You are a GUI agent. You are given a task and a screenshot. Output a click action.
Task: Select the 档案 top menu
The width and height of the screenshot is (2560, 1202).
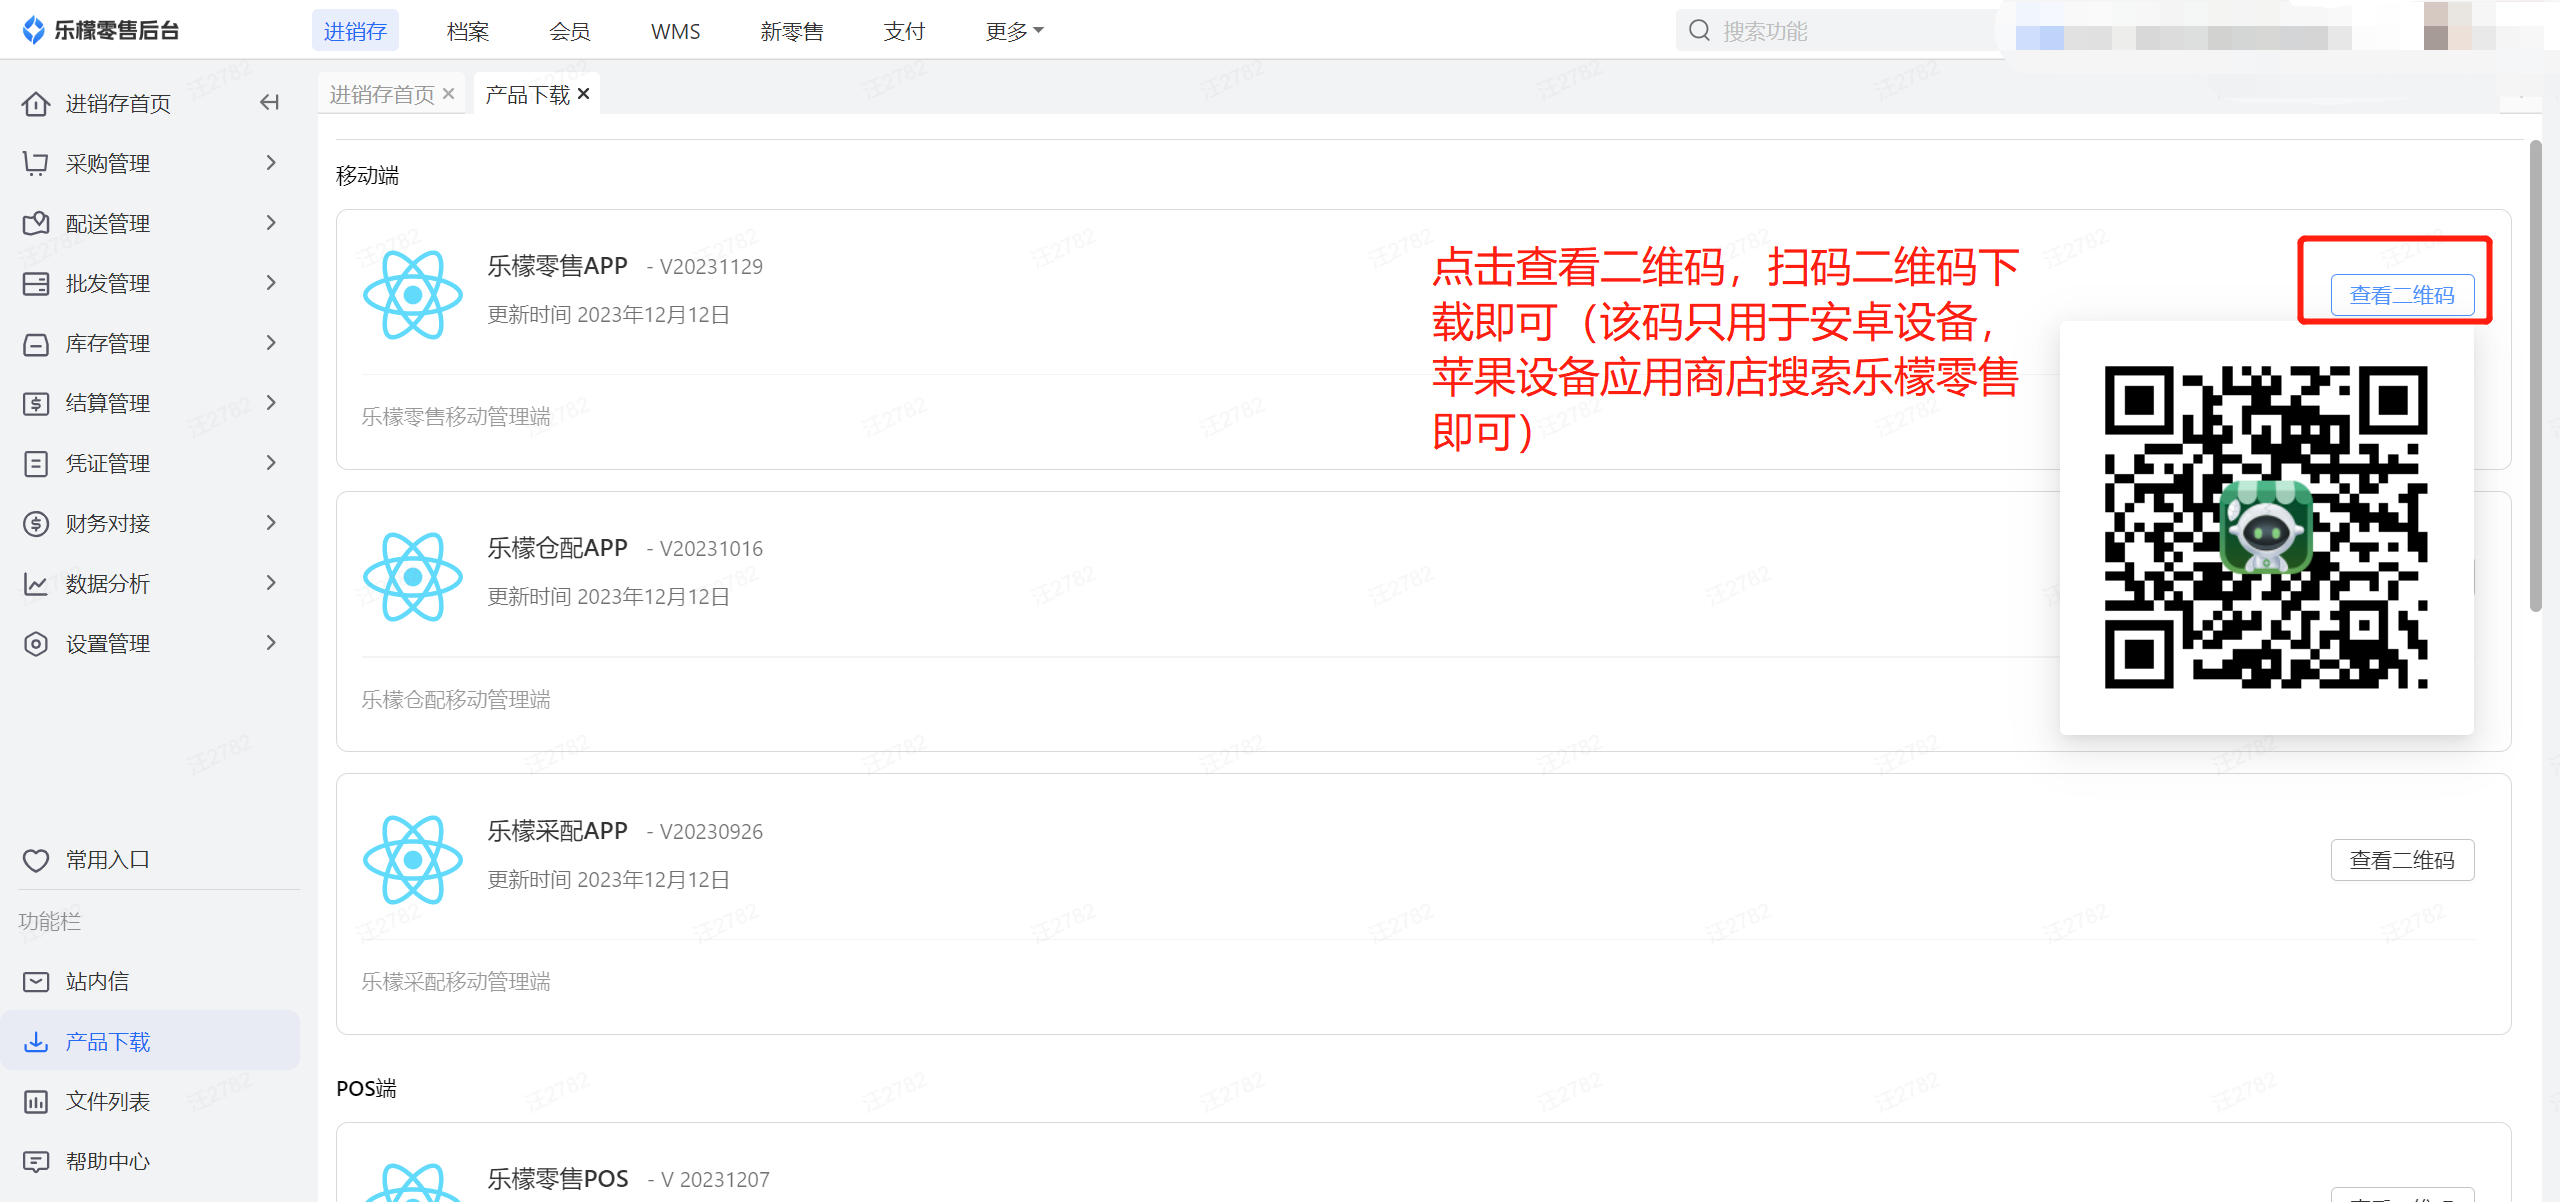pos(468,31)
